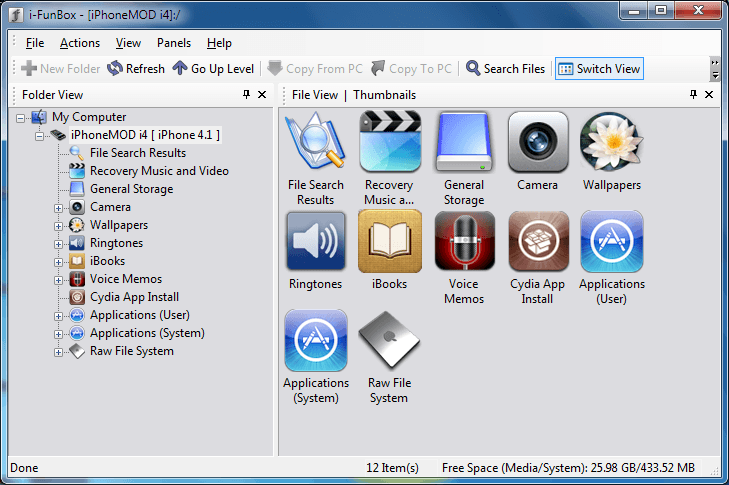Open the iBooks thumbnail icon

[x=389, y=241]
